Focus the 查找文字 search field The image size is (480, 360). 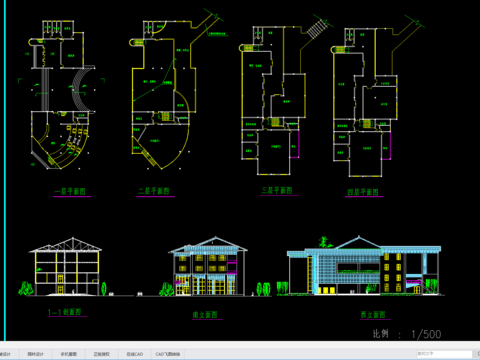click(x=444, y=354)
